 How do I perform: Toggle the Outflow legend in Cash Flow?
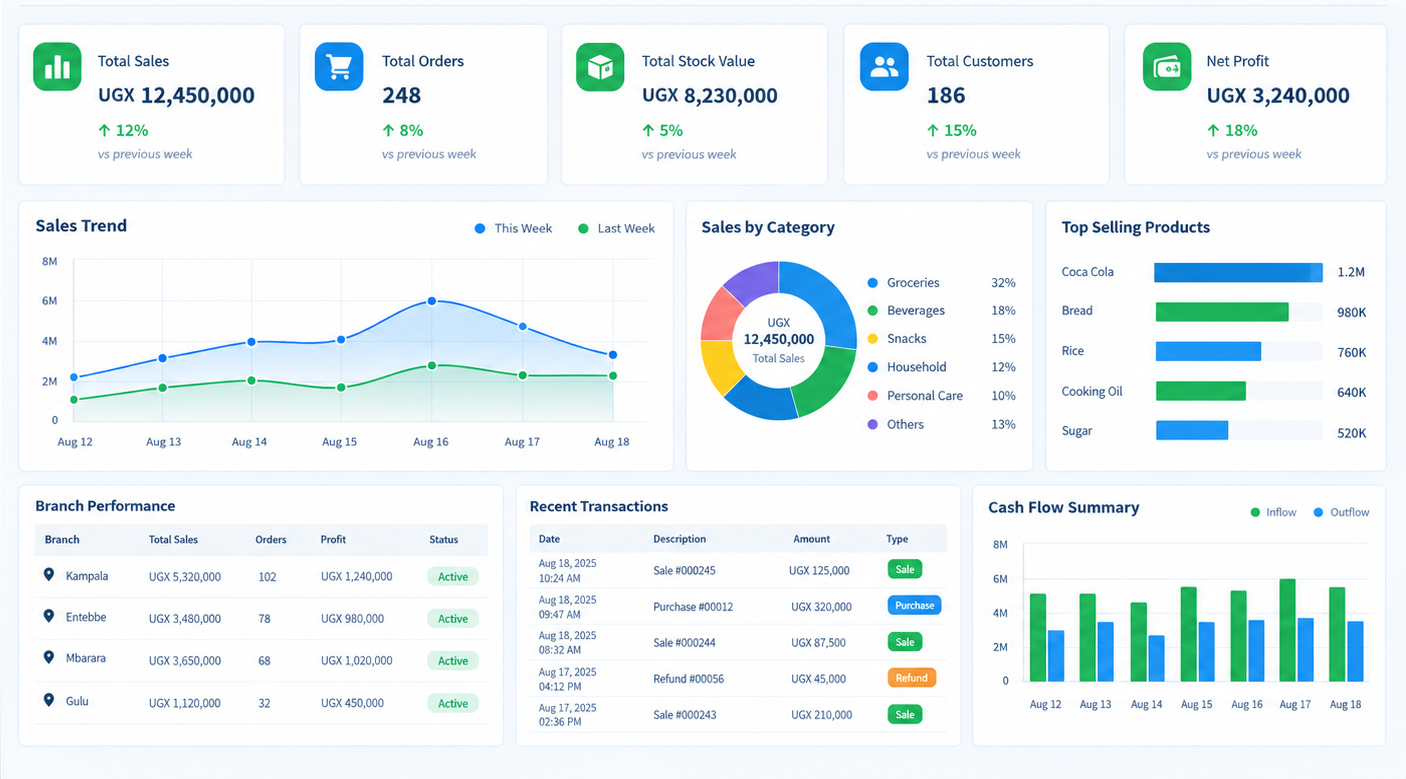click(x=1341, y=512)
